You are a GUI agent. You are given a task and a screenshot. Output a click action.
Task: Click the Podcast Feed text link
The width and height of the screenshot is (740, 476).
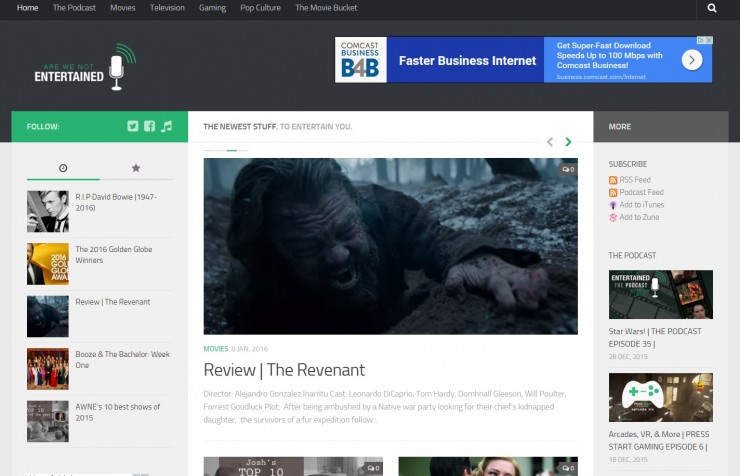tap(641, 192)
